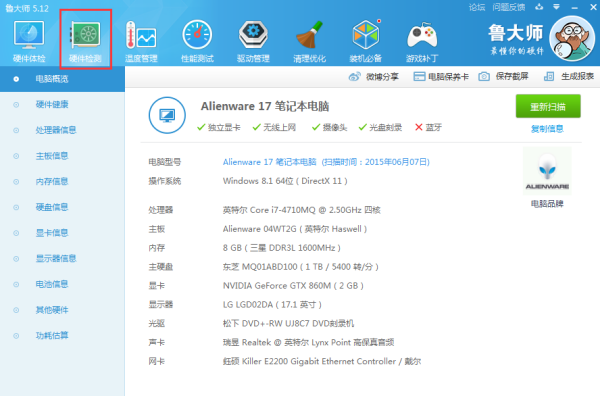Screen dimensions: 600x396
Task: Select 处理器信息 in the sidebar
Action: click(x=55, y=130)
